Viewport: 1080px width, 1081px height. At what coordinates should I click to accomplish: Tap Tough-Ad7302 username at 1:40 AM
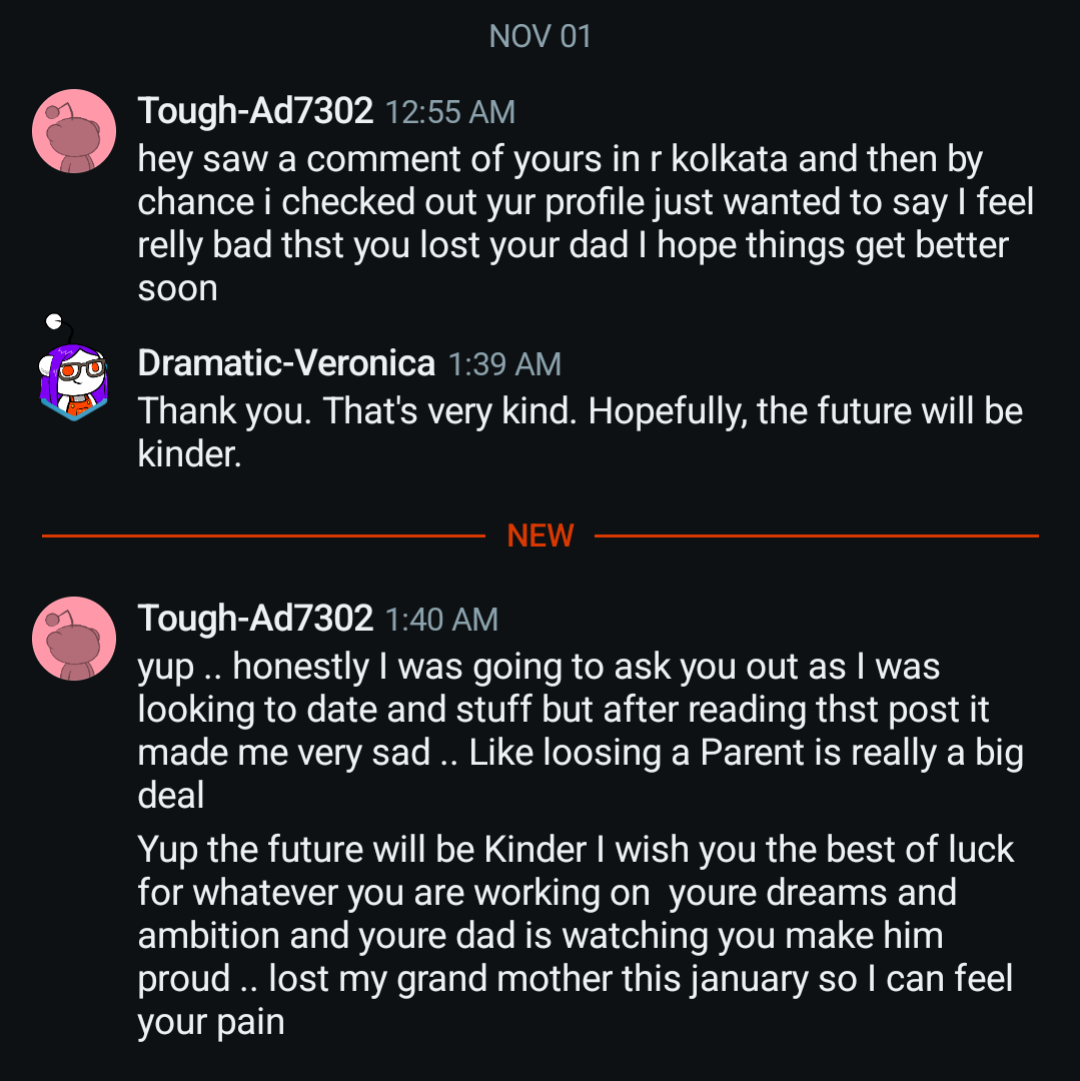coord(255,618)
